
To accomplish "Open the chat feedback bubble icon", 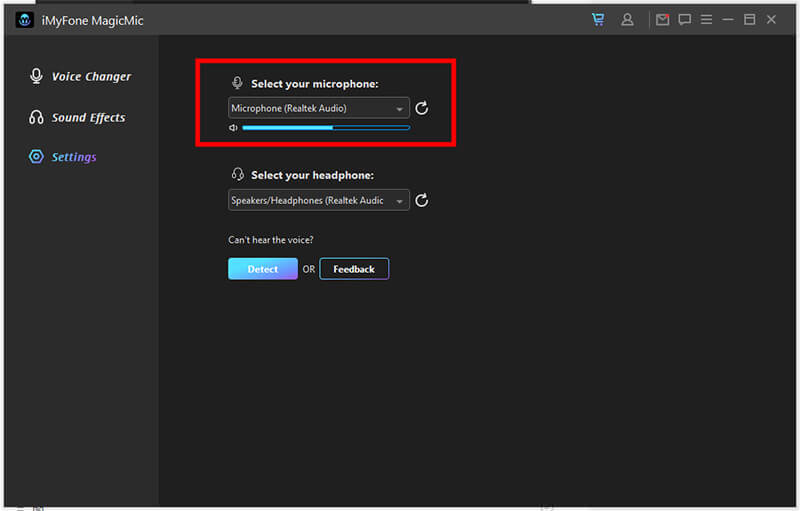I will tap(684, 19).
